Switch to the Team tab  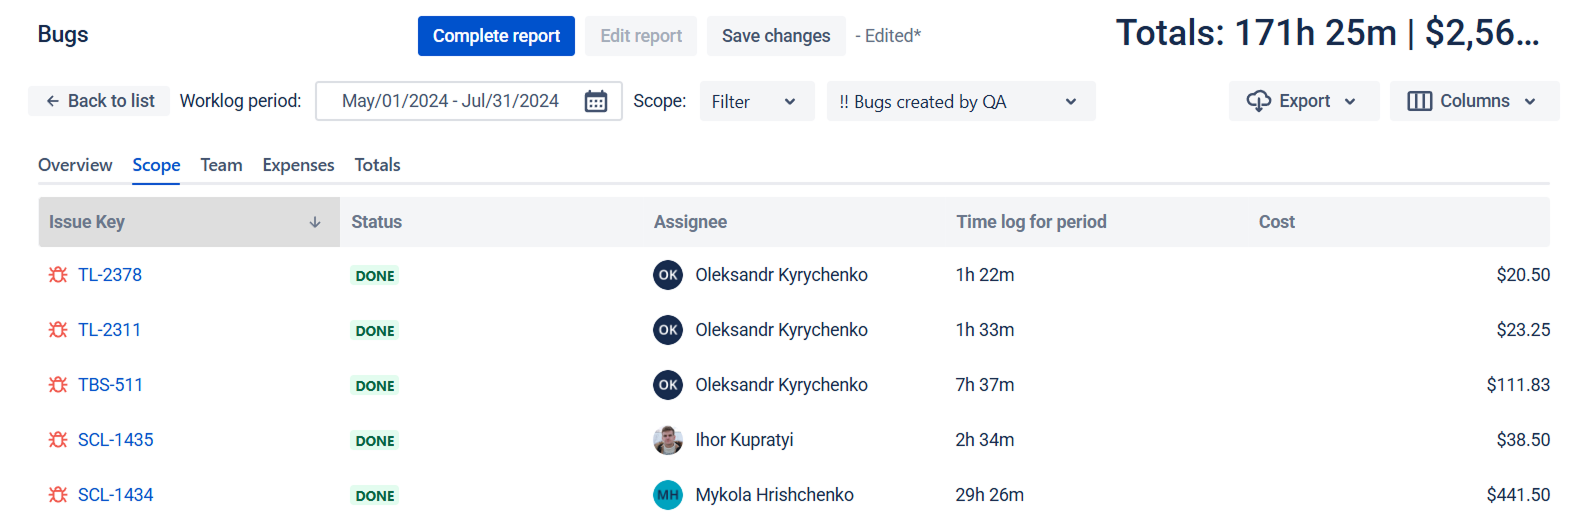pos(221,165)
